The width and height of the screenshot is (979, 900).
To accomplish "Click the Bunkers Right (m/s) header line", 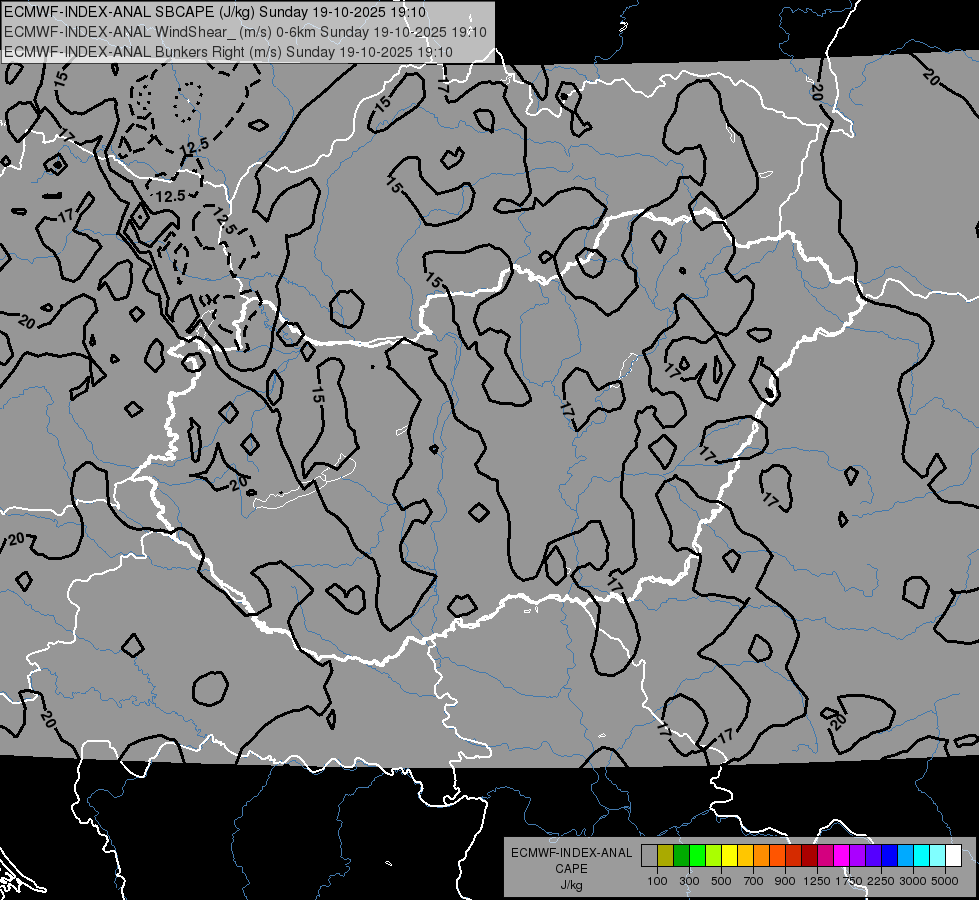I will click(229, 52).
